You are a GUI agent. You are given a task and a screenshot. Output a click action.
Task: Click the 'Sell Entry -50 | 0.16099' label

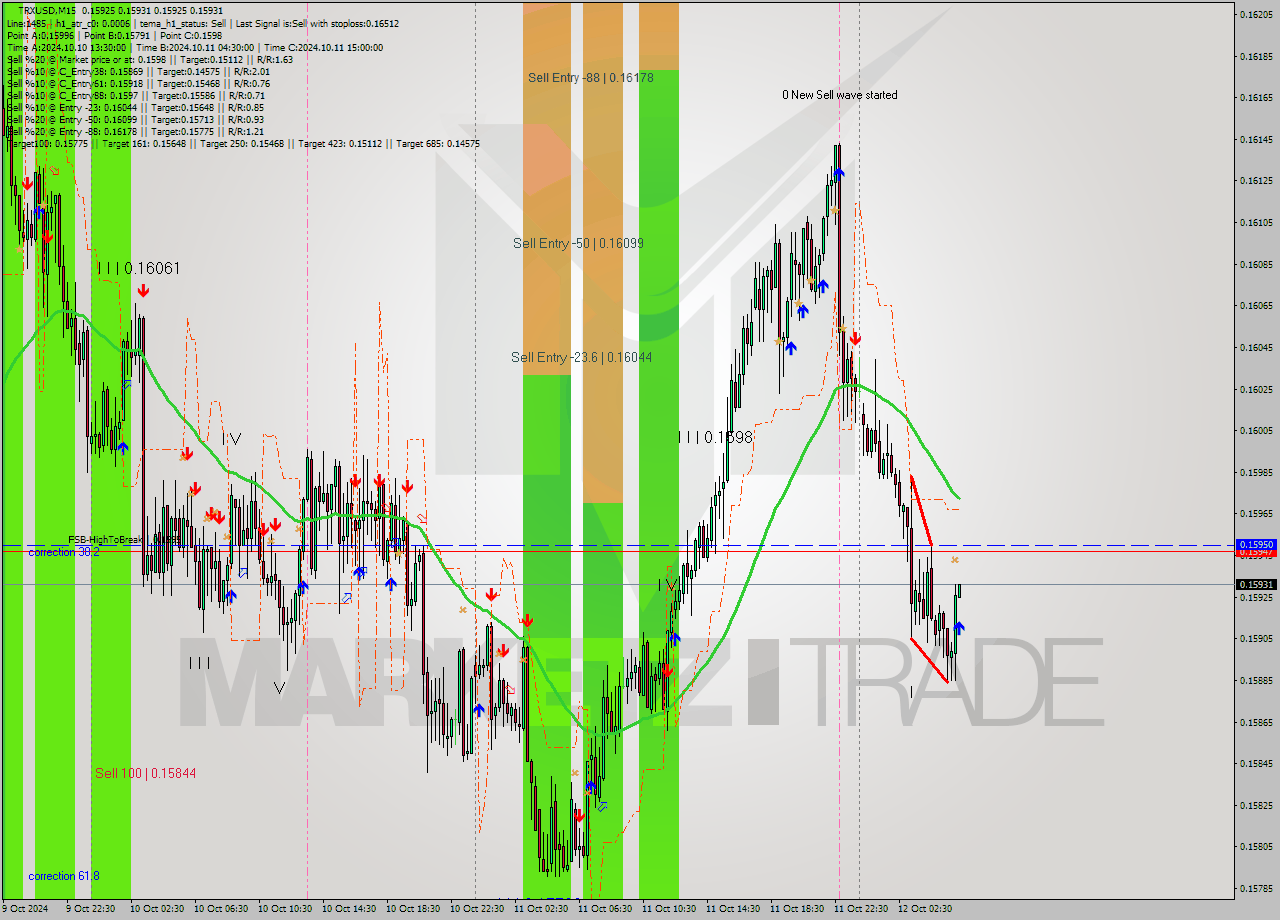578,243
